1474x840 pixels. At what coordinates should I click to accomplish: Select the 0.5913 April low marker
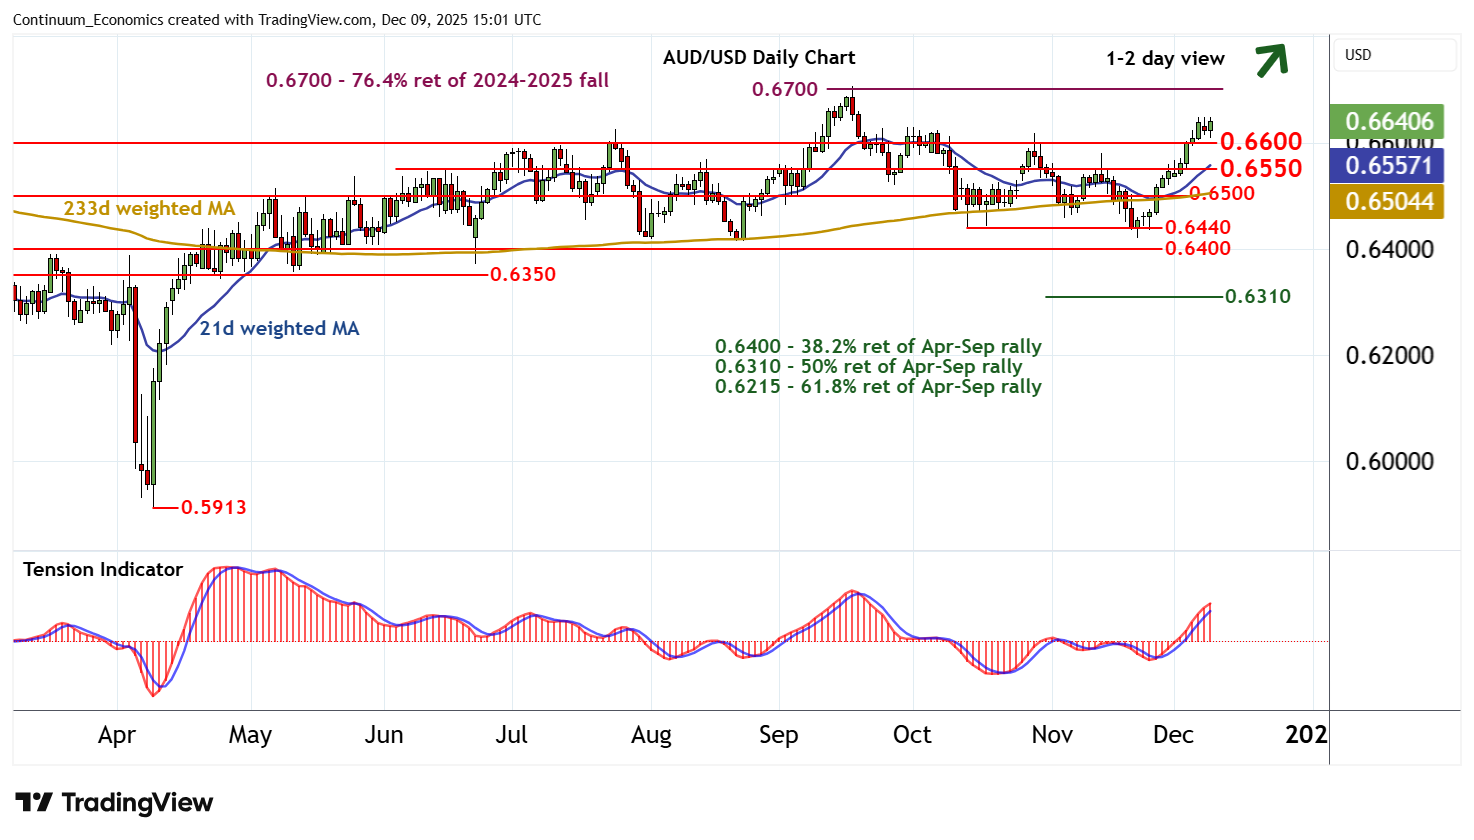pyautogui.click(x=214, y=507)
